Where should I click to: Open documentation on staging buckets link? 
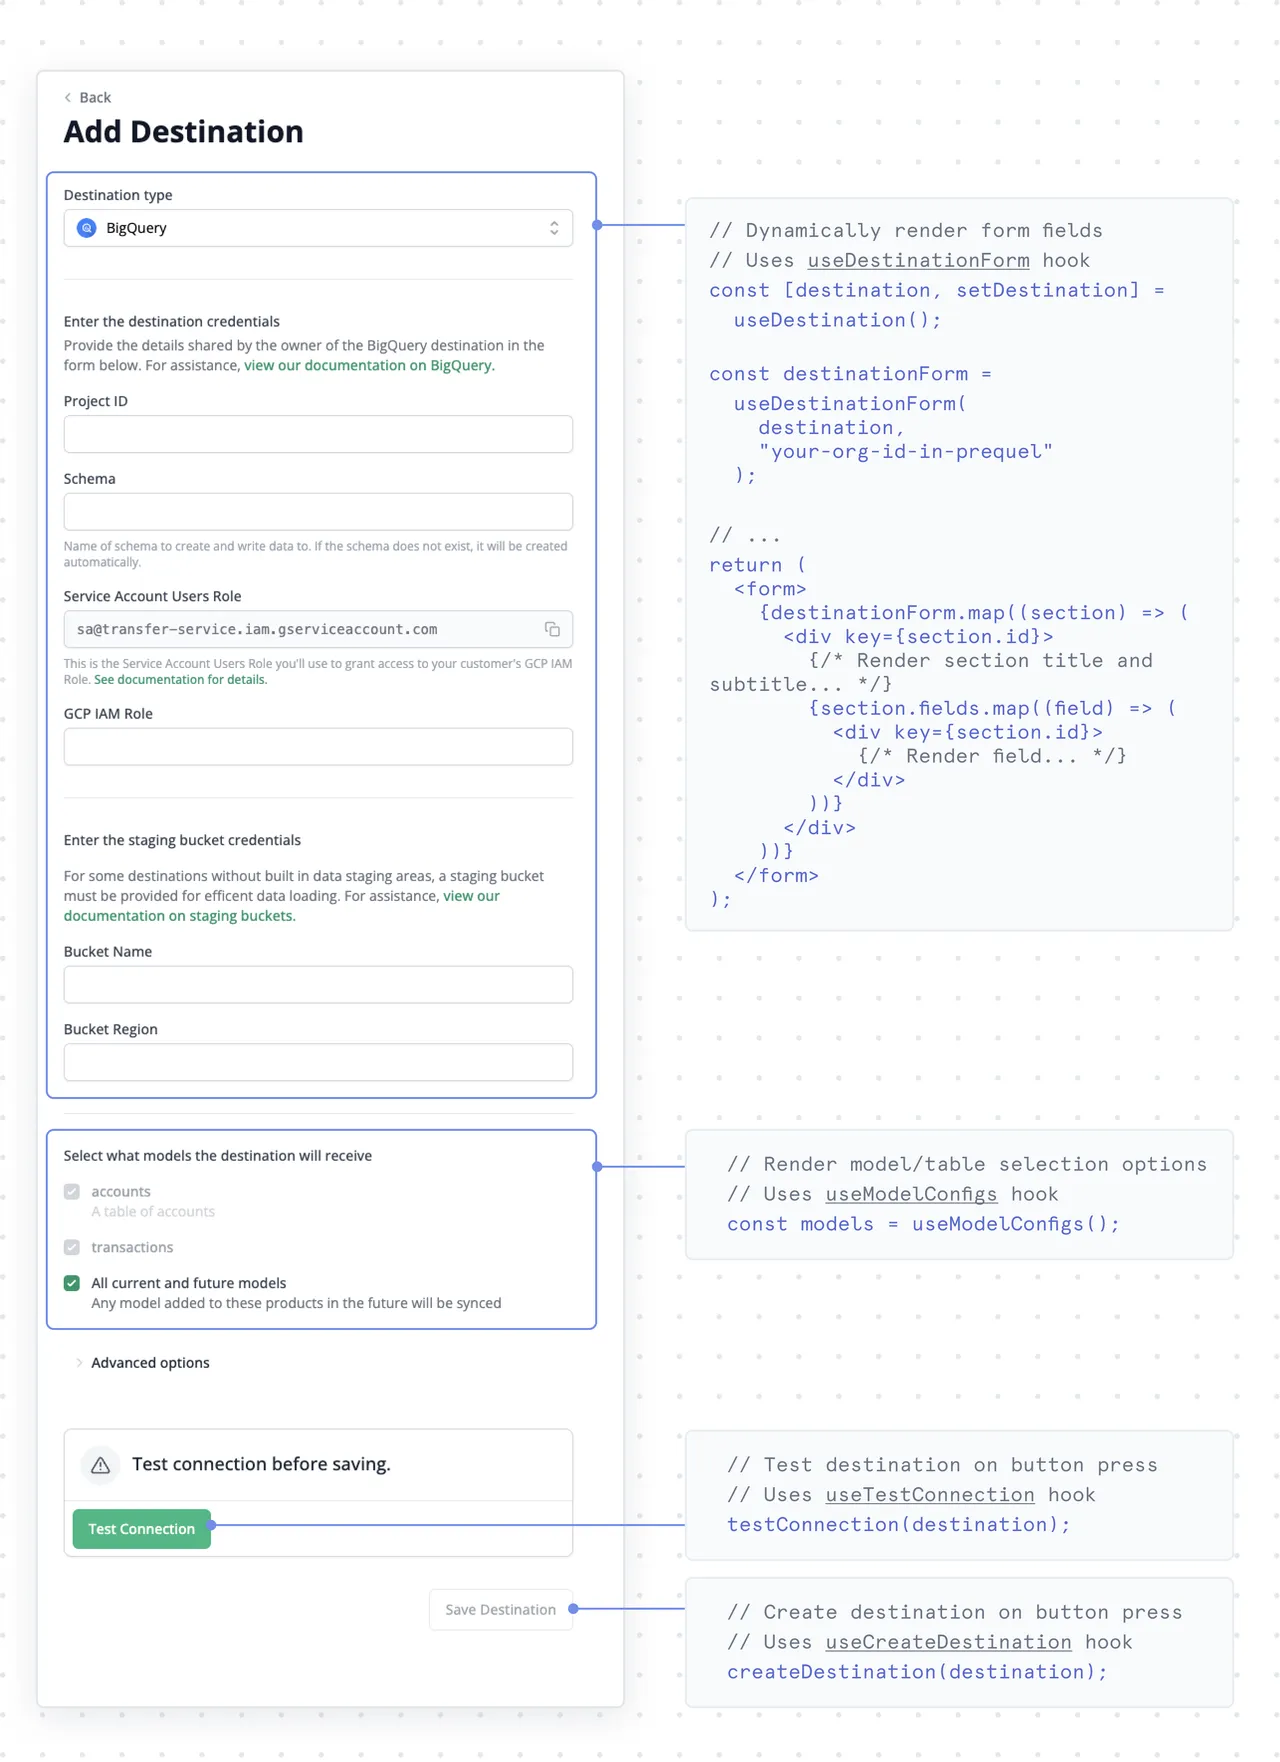[x=180, y=916]
